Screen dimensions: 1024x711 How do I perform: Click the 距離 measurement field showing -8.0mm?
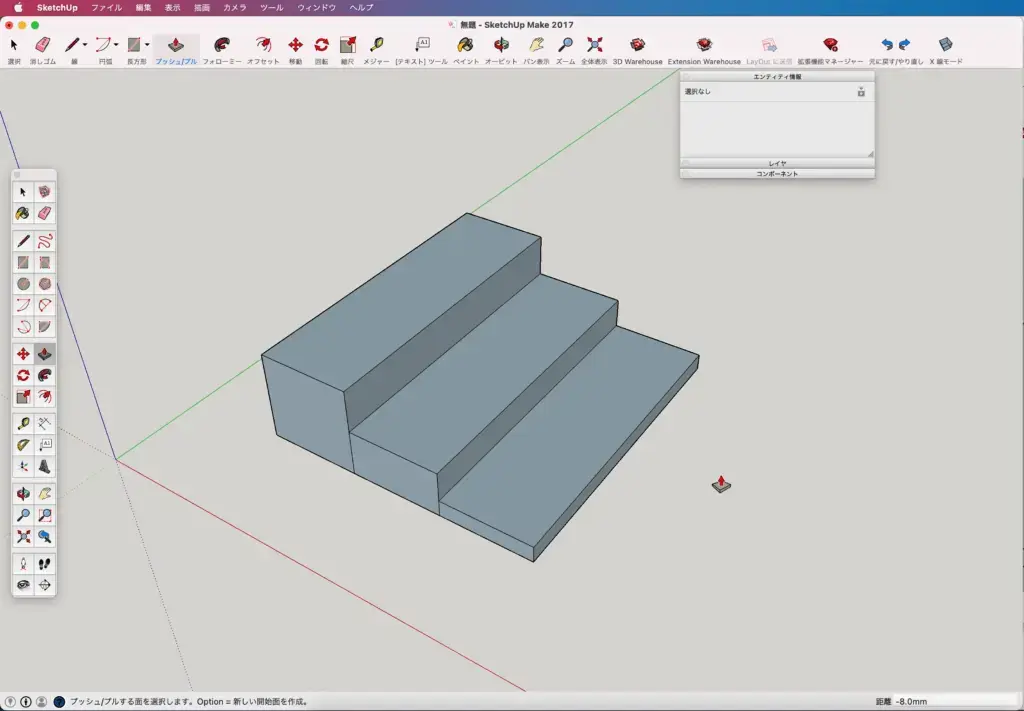(x=955, y=702)
